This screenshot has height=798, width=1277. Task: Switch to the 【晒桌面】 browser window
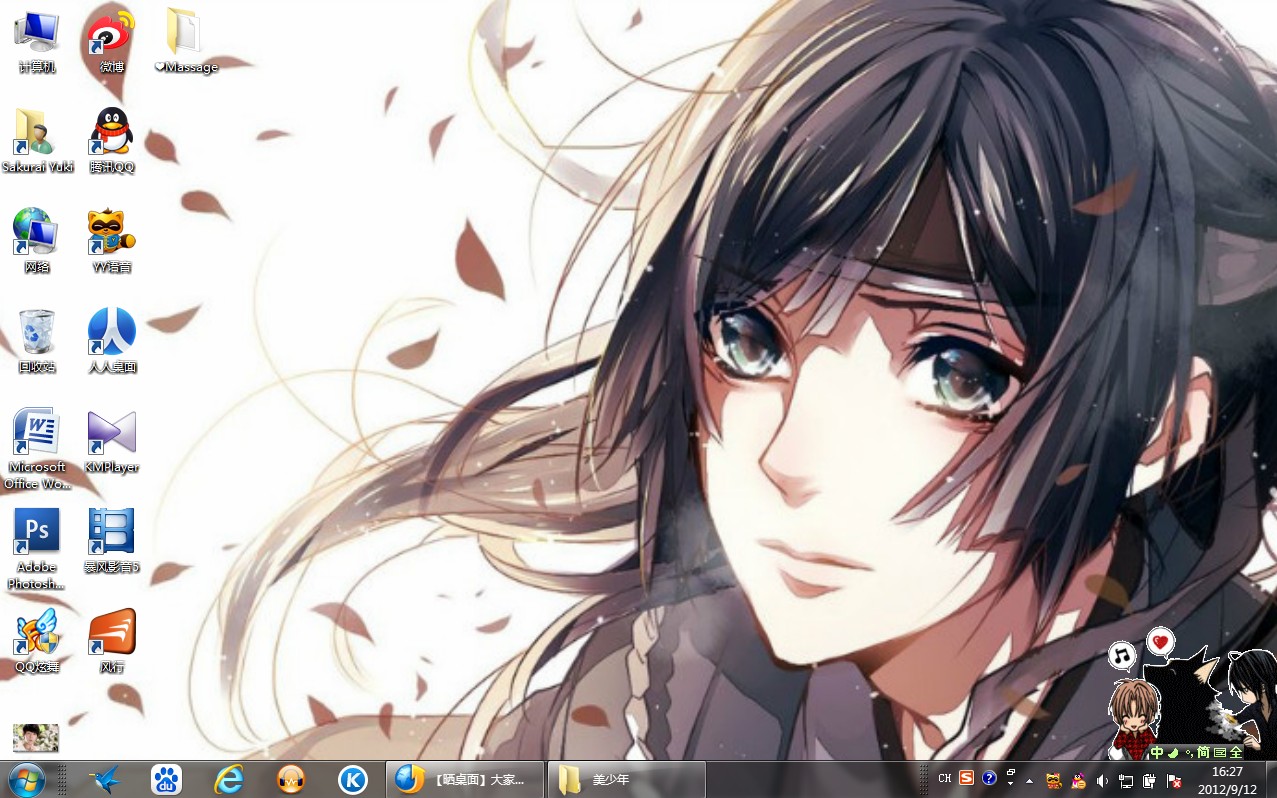click(465, 779)
